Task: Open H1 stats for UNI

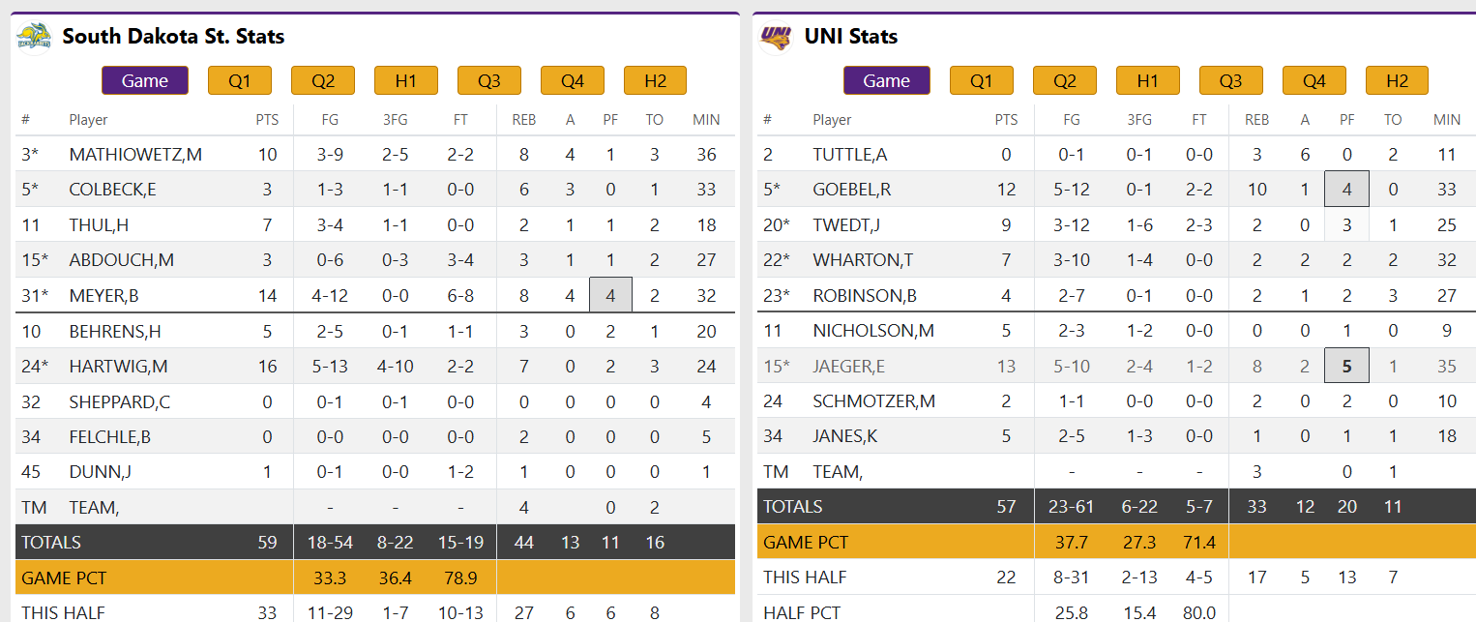Action: pyautogui.click(x=1147, y=80)
